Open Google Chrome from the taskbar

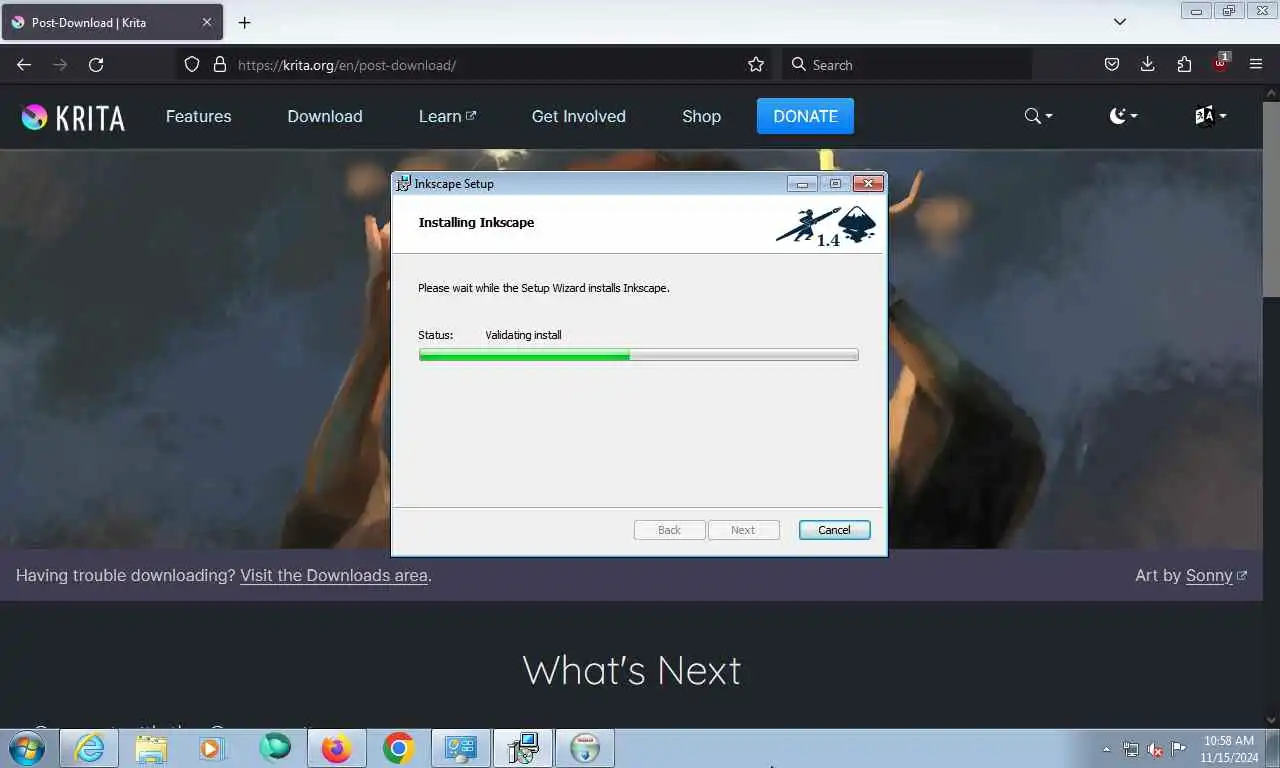(398, 748)
